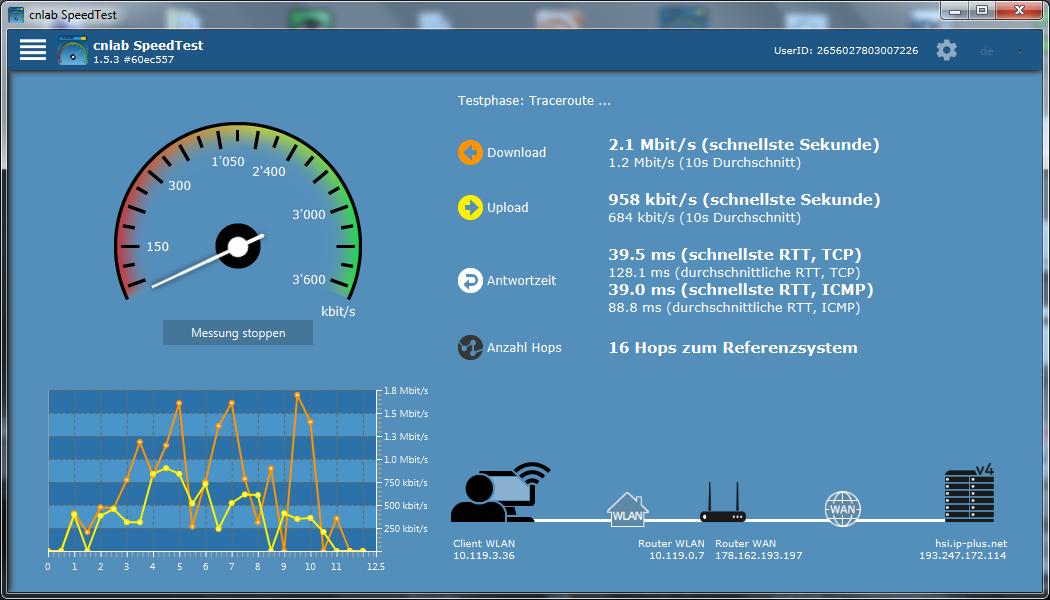Screen dimensions: 1050x600
Task: Click the hsi.ip-plus.net server name
Action: tap(971, 544)
